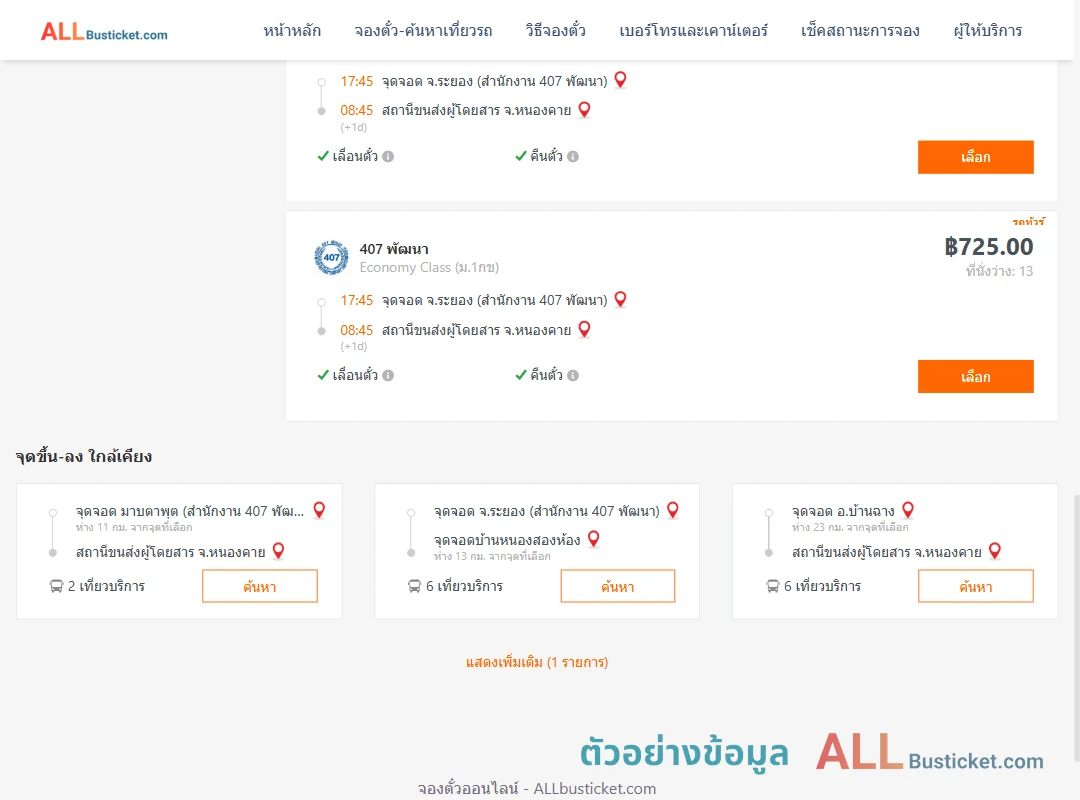Click the 08:45 arrival map pin in the upper trip card
The image size is (1080, 800).
click(x=584, y=110)
